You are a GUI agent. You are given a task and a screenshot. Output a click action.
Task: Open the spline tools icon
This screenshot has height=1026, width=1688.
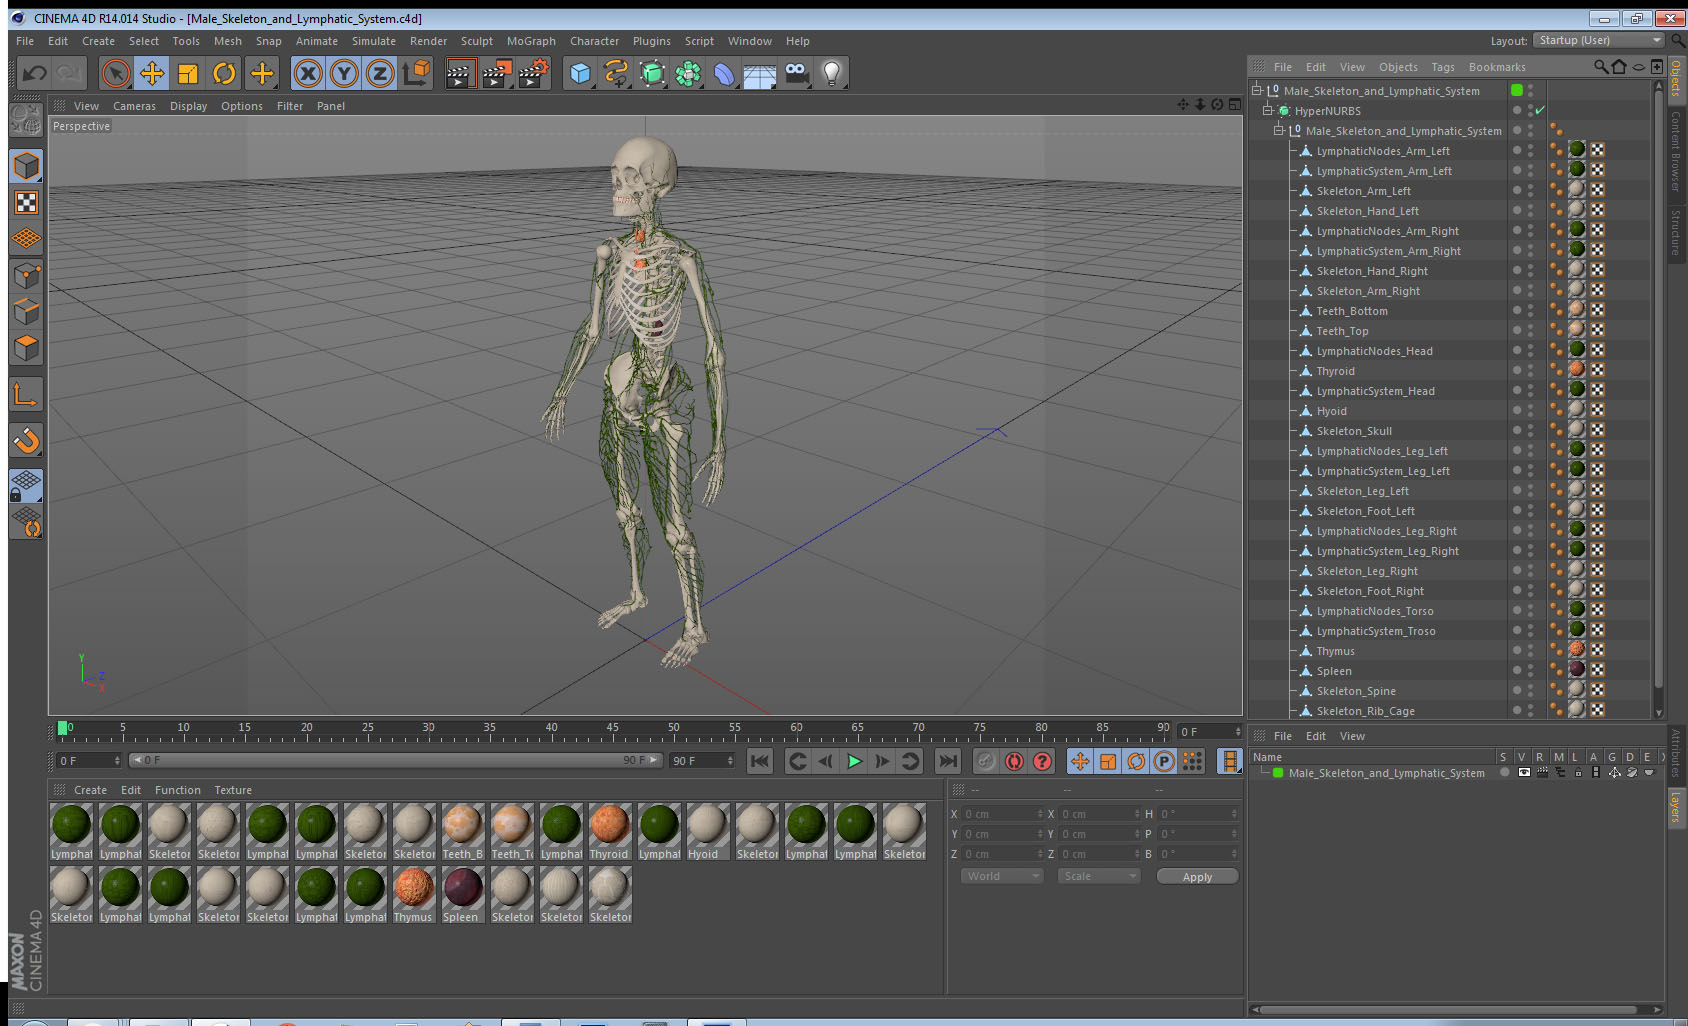tap(616, 73)
